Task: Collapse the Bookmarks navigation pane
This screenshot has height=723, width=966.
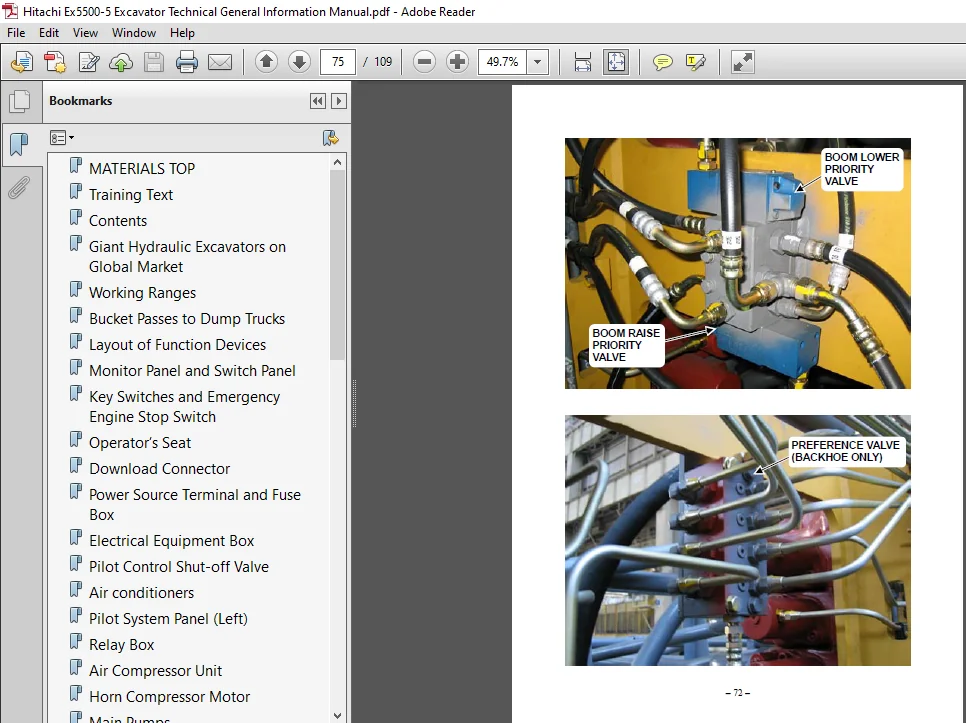Action: pos(318,101)
